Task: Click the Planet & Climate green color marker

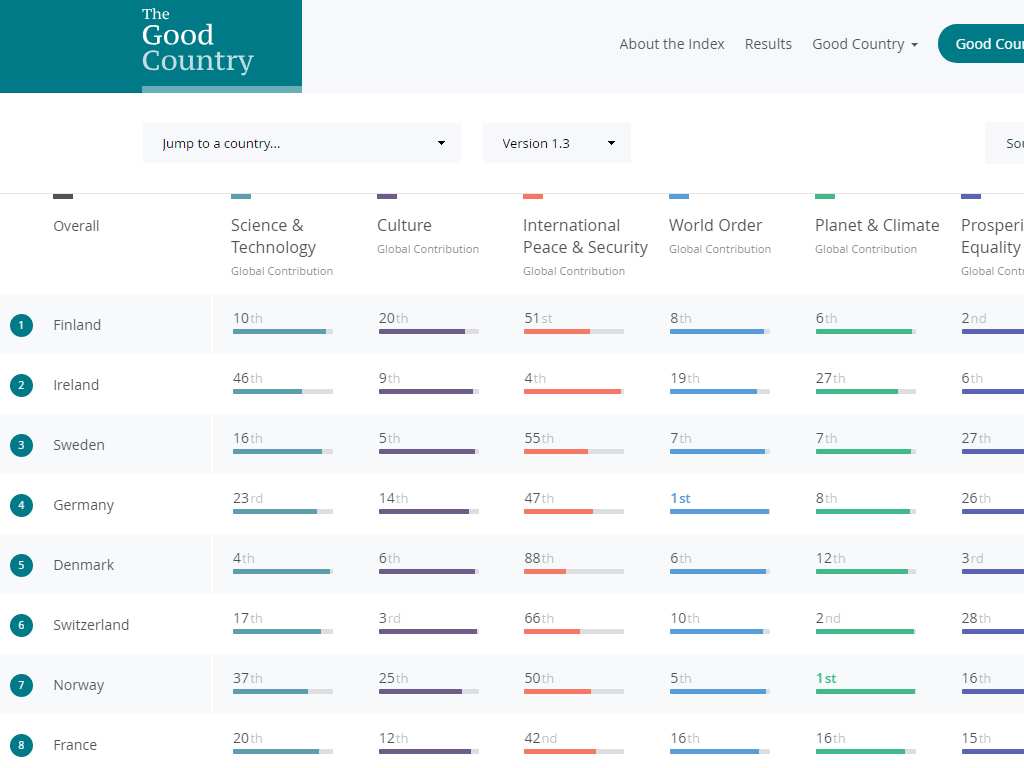Action: point(825,197)
